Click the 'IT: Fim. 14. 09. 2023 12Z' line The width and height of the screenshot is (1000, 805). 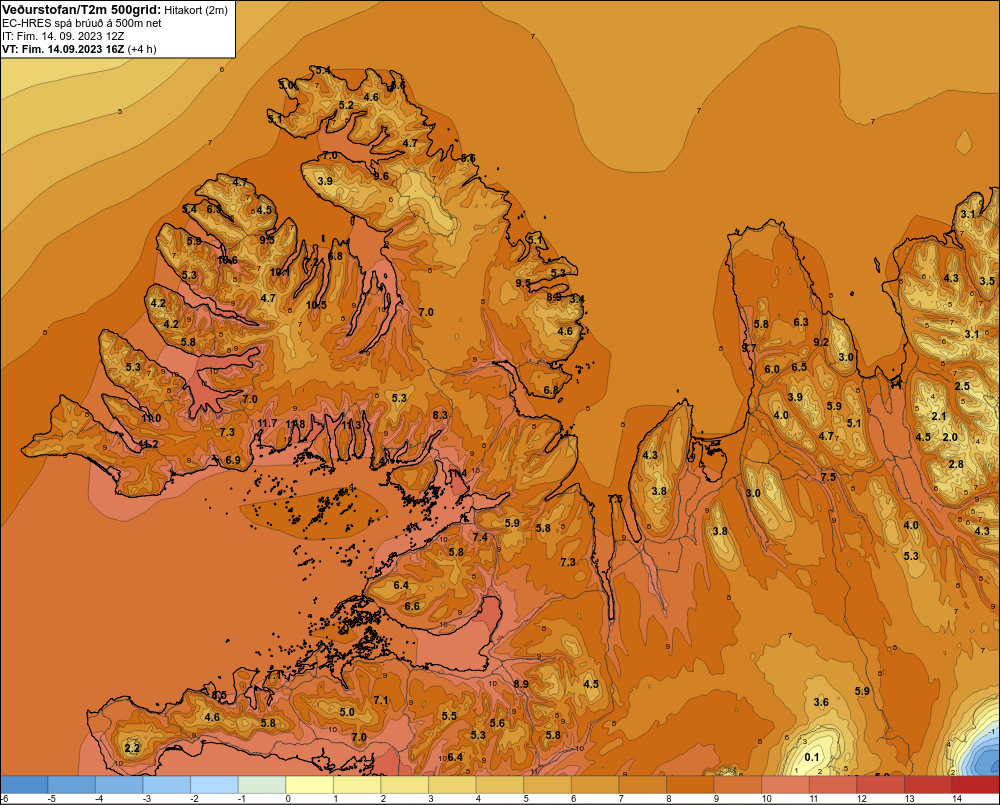pyautogui.click(x=63, y=36)
